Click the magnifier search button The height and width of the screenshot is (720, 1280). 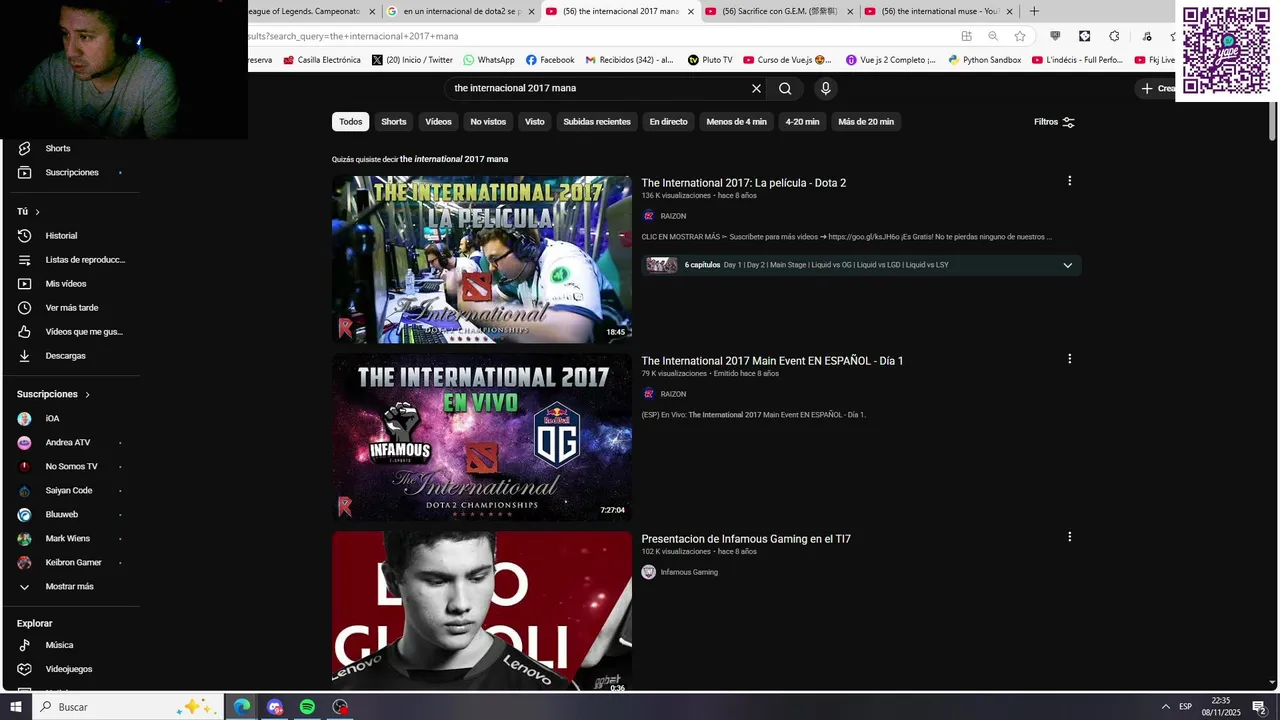pos(785,88)
